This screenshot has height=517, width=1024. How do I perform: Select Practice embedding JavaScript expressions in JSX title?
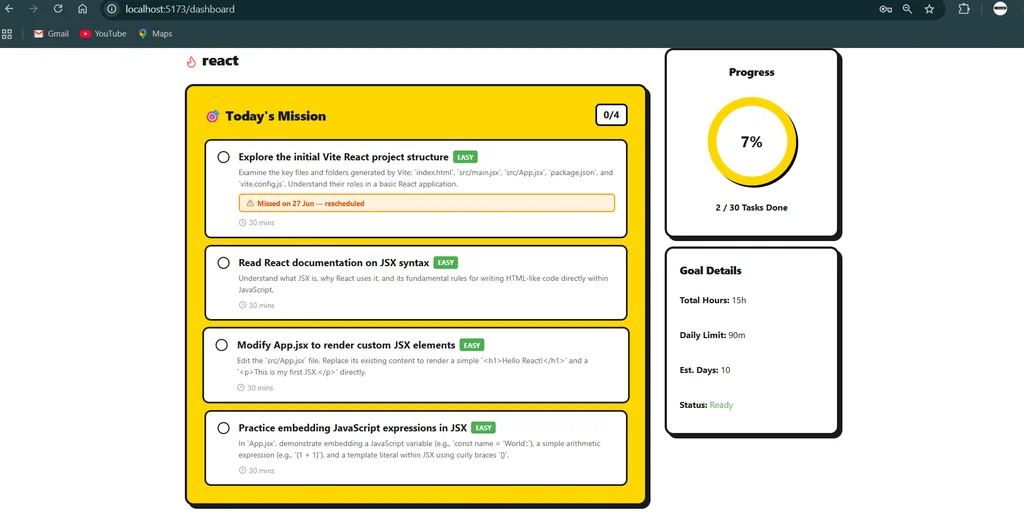pos(353,428)
